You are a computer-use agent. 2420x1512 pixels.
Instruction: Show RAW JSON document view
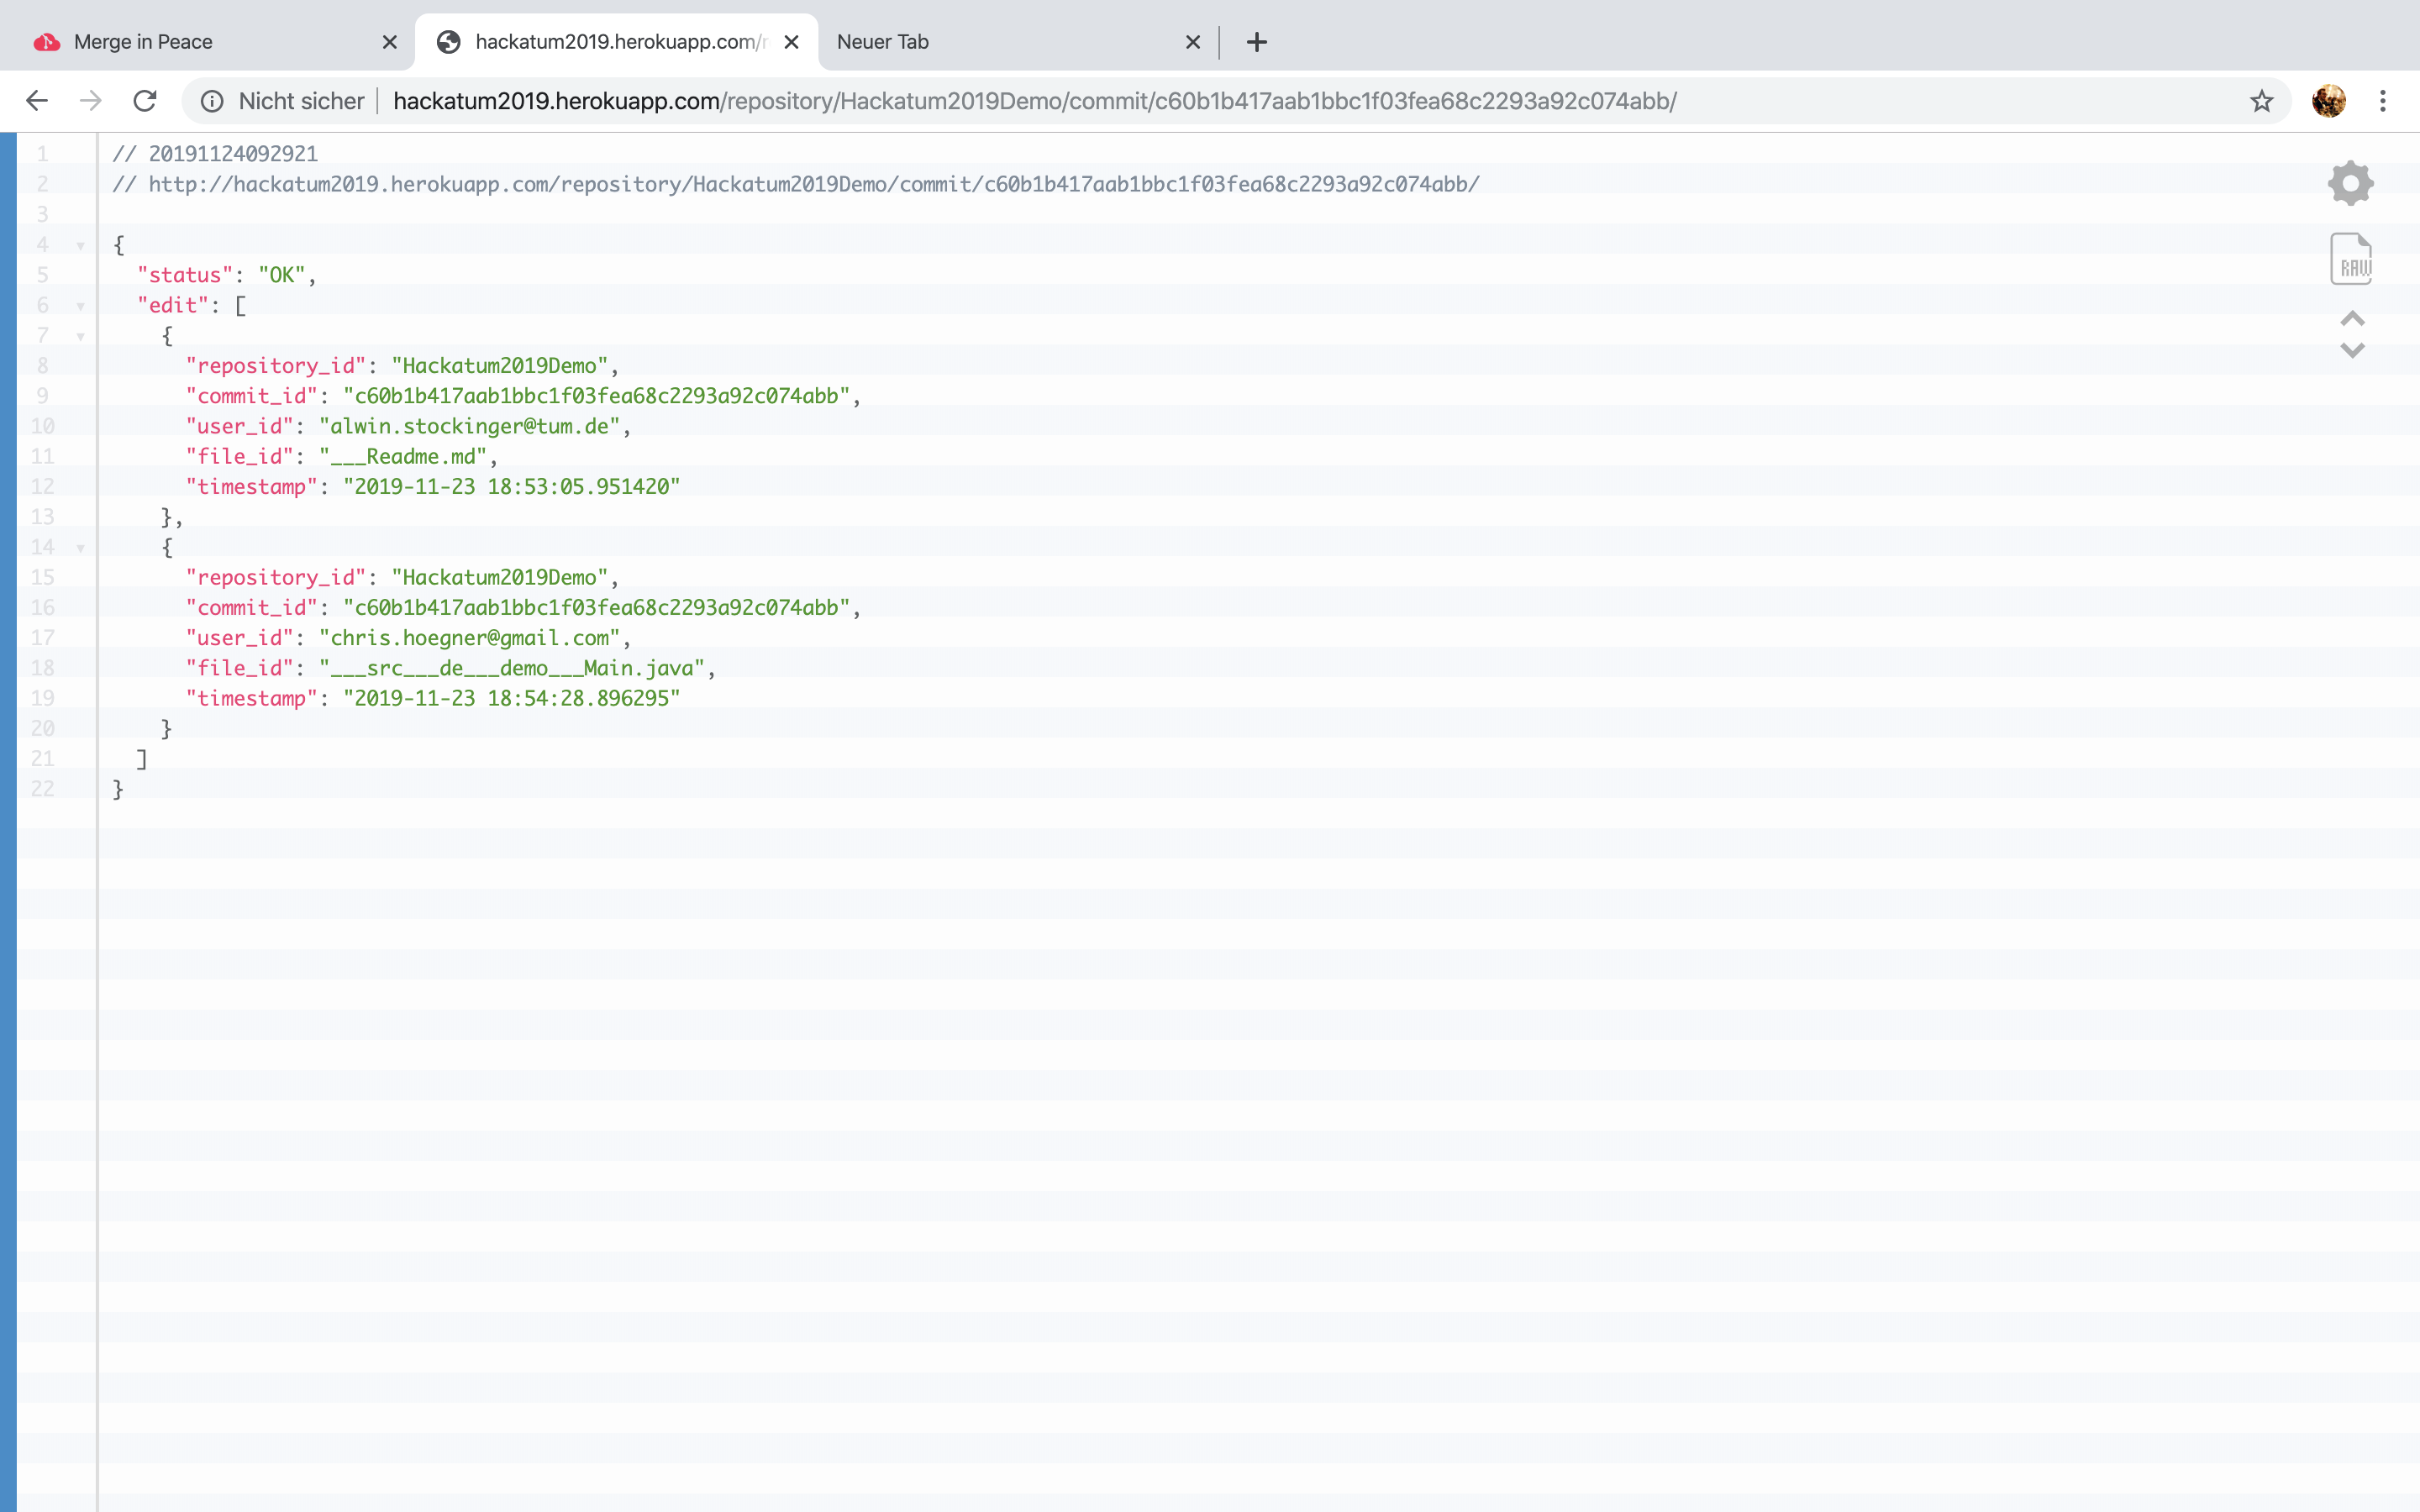click(x=2350, y=260)
